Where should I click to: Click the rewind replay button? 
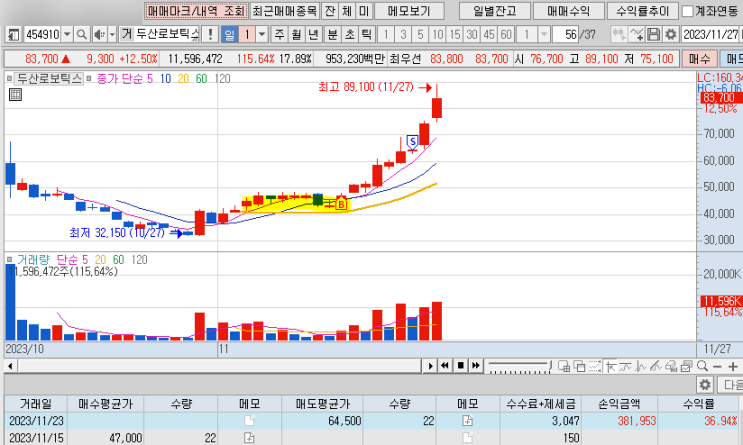445,366
